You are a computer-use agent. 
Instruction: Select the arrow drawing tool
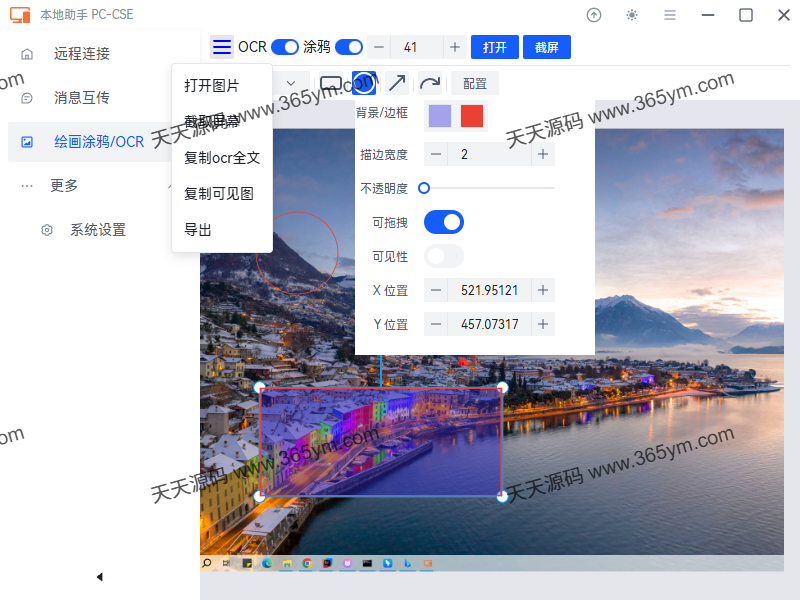[x=396, y=83]
